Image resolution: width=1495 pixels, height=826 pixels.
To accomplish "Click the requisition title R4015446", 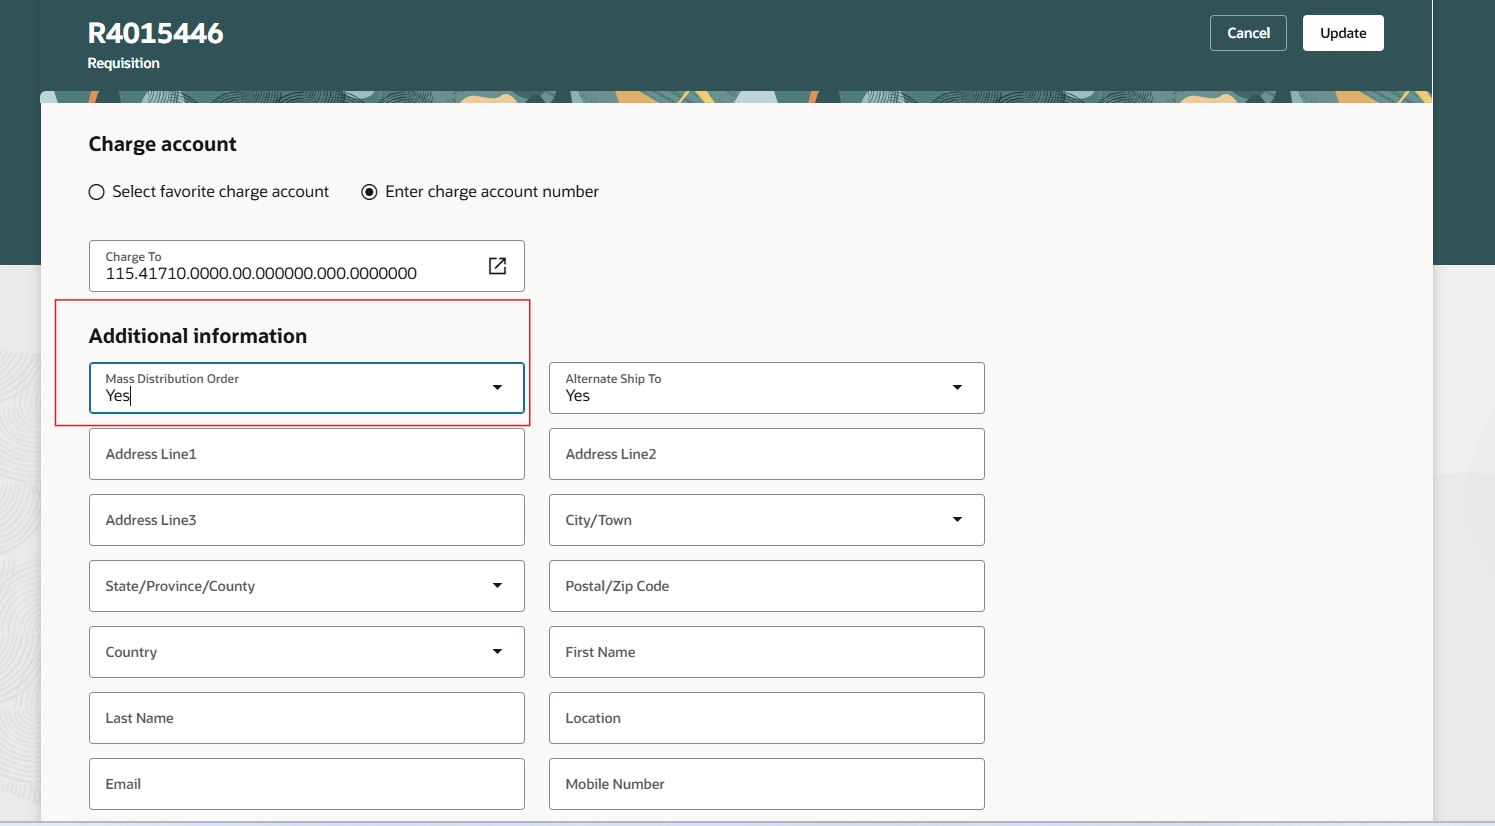I will (x=155, y=32).
